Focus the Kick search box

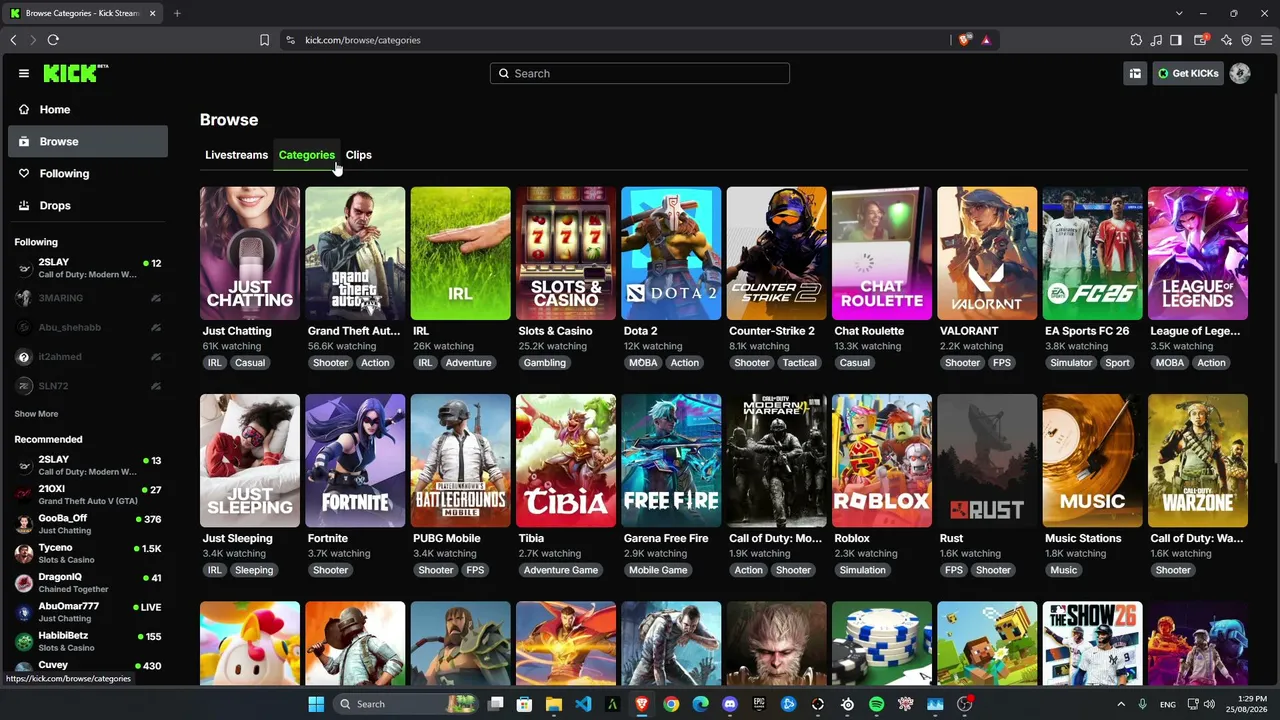(x=640, y=73)
